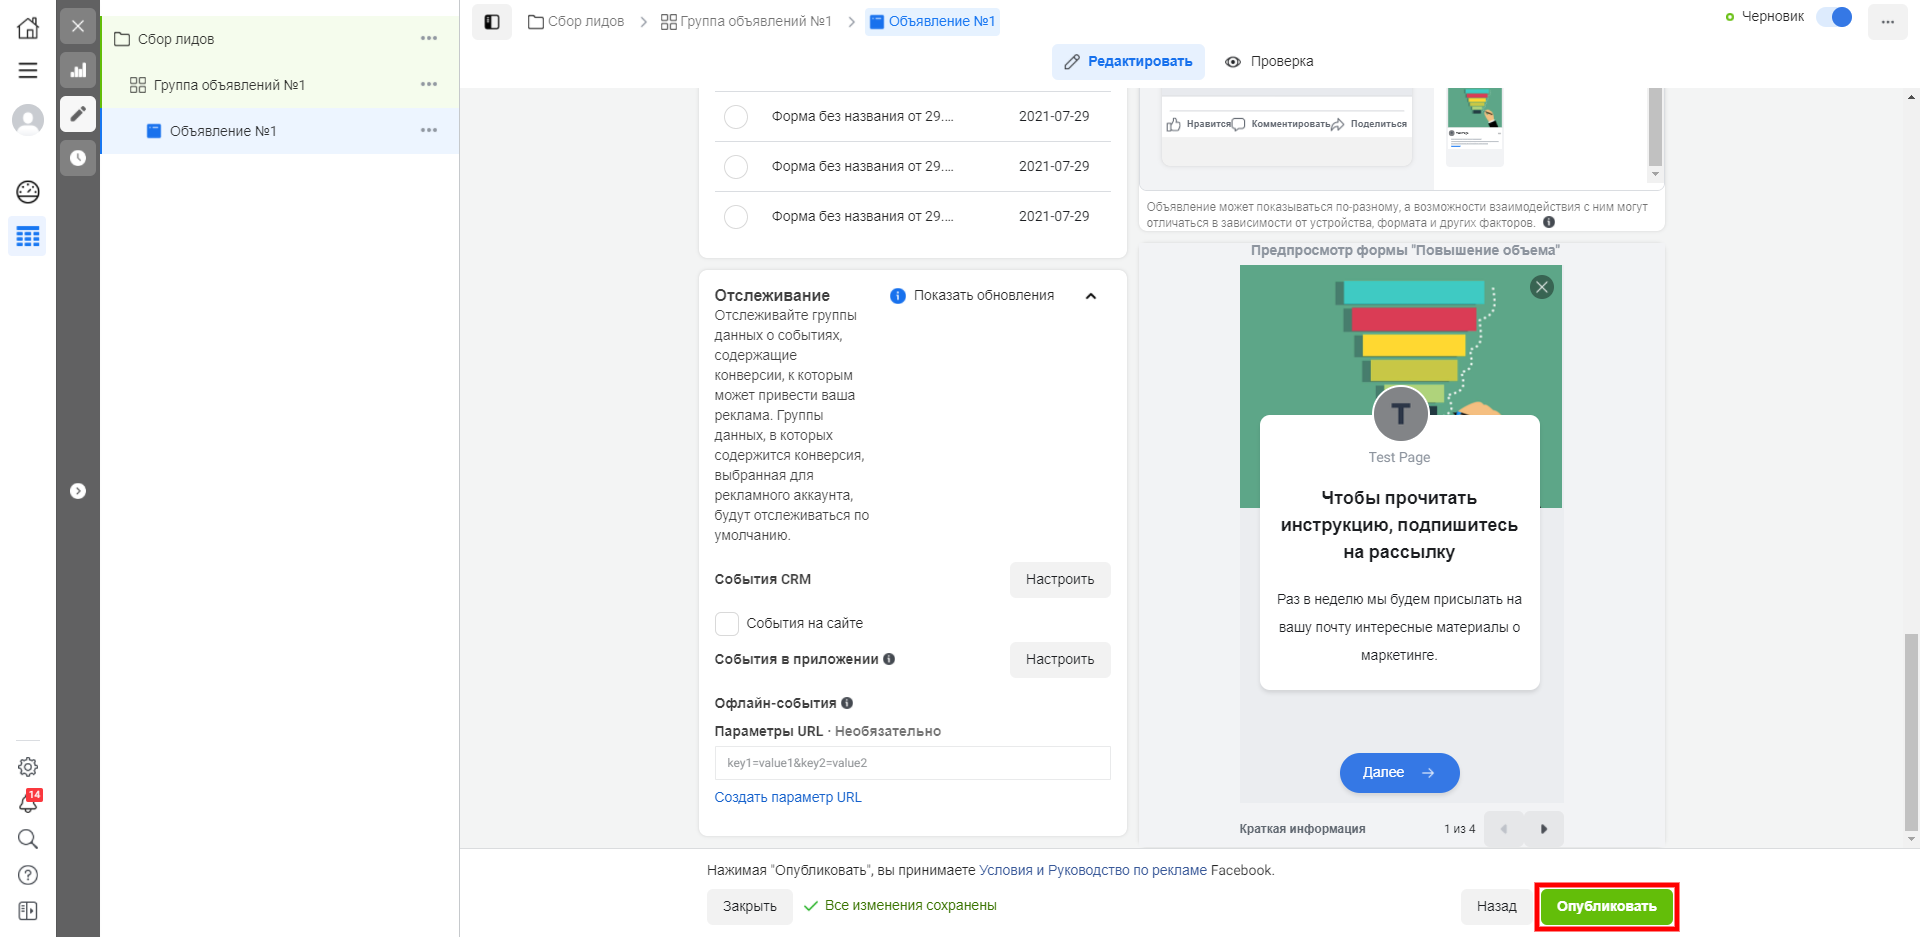
Task: Click Поделиться in ad preview
Action: tap(1370, 124)
